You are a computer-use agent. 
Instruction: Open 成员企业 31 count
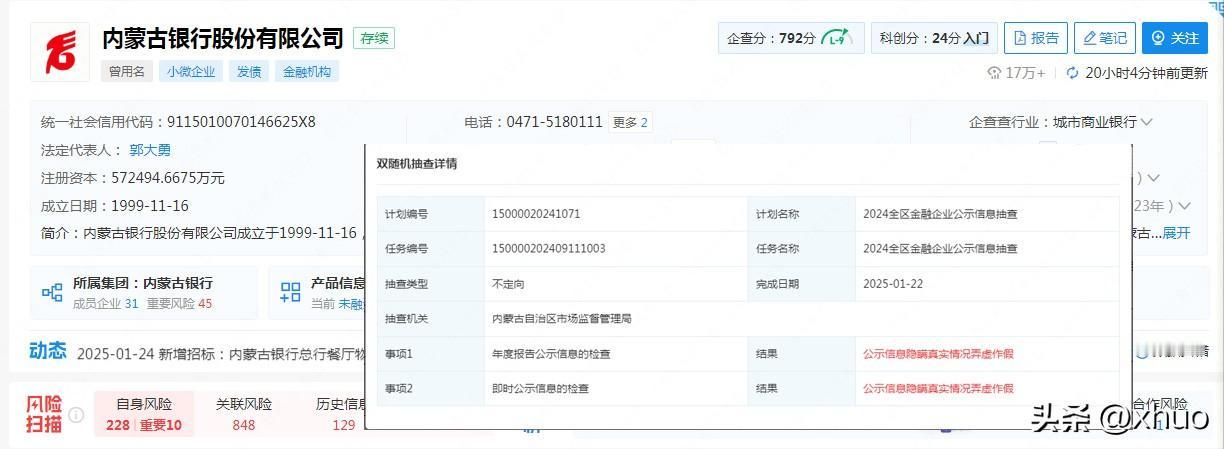(x=106, y=304)
